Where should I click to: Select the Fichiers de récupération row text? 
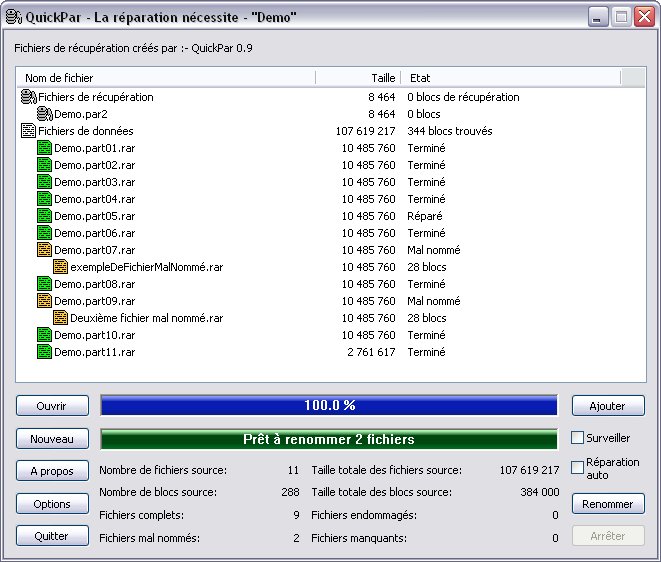click(96, 97)
